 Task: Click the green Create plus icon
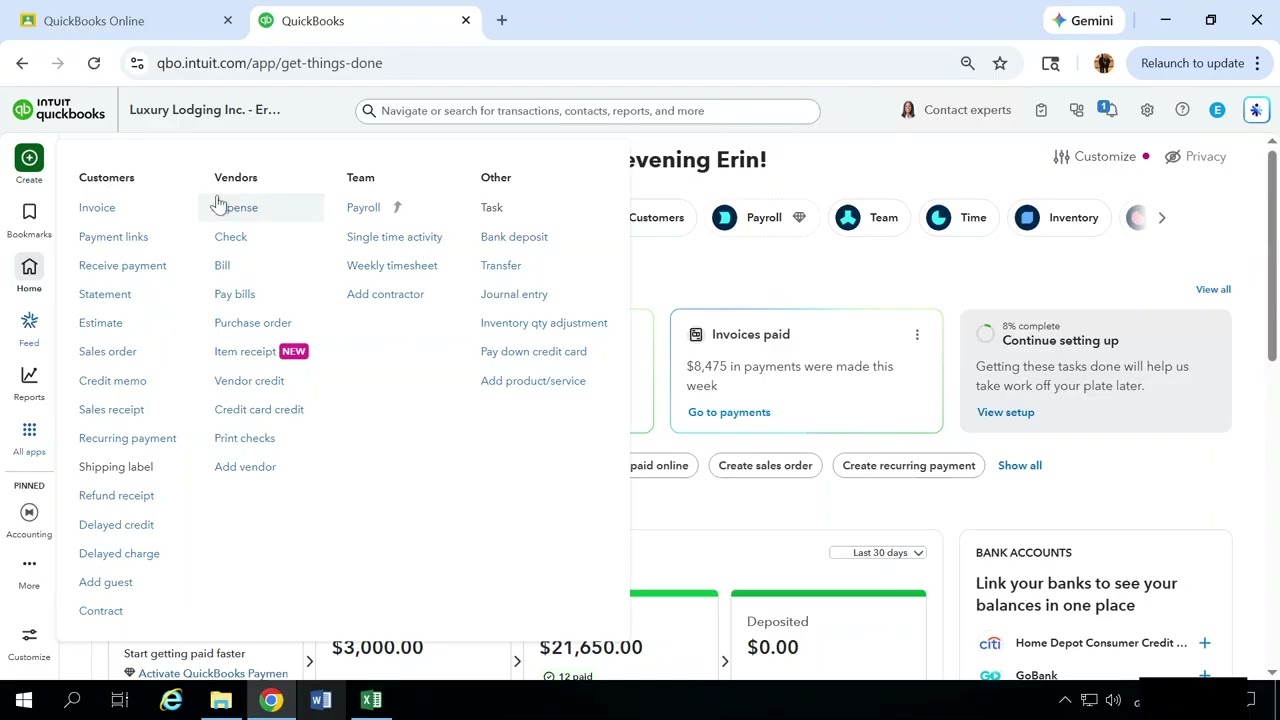tap(29, 158)
